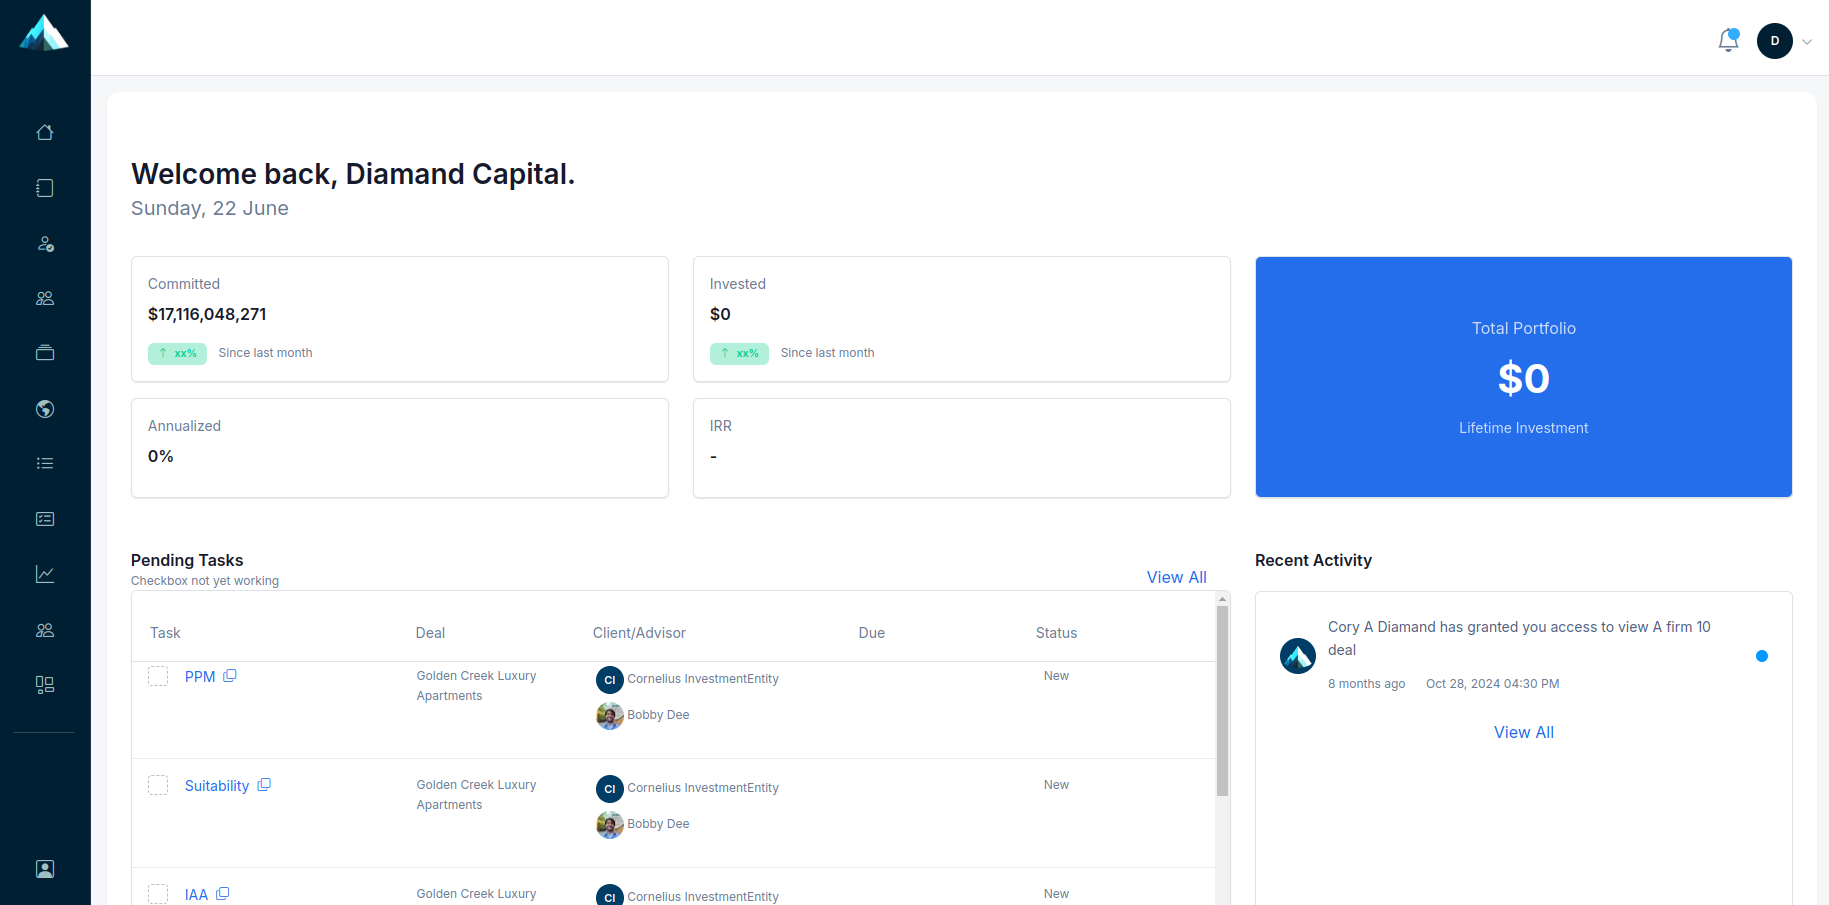Open the PPM task link
Viewport: 1829px width, 905px height.
tap(200, 677)
